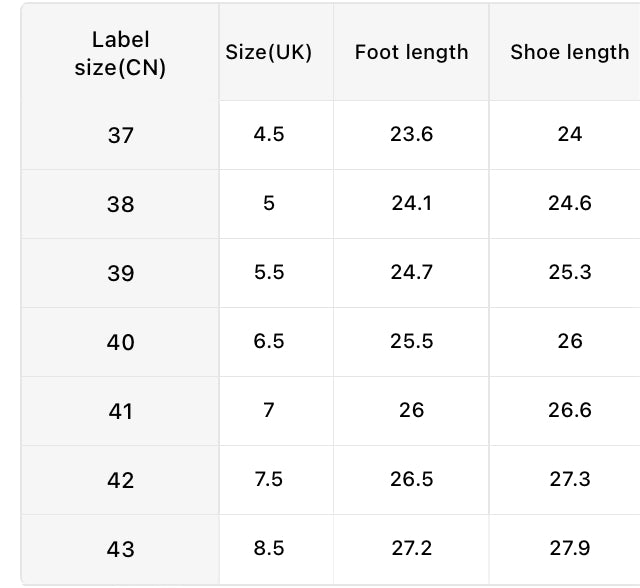Image resolution: width=640 pixels, height=588 pixels.
Task: Select foot length 27.2 value
Action: coord(411,548)
